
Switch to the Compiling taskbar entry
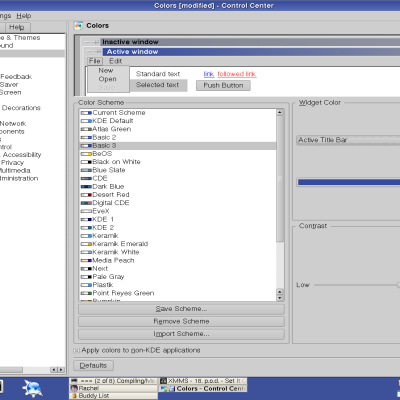coord(113,381)
